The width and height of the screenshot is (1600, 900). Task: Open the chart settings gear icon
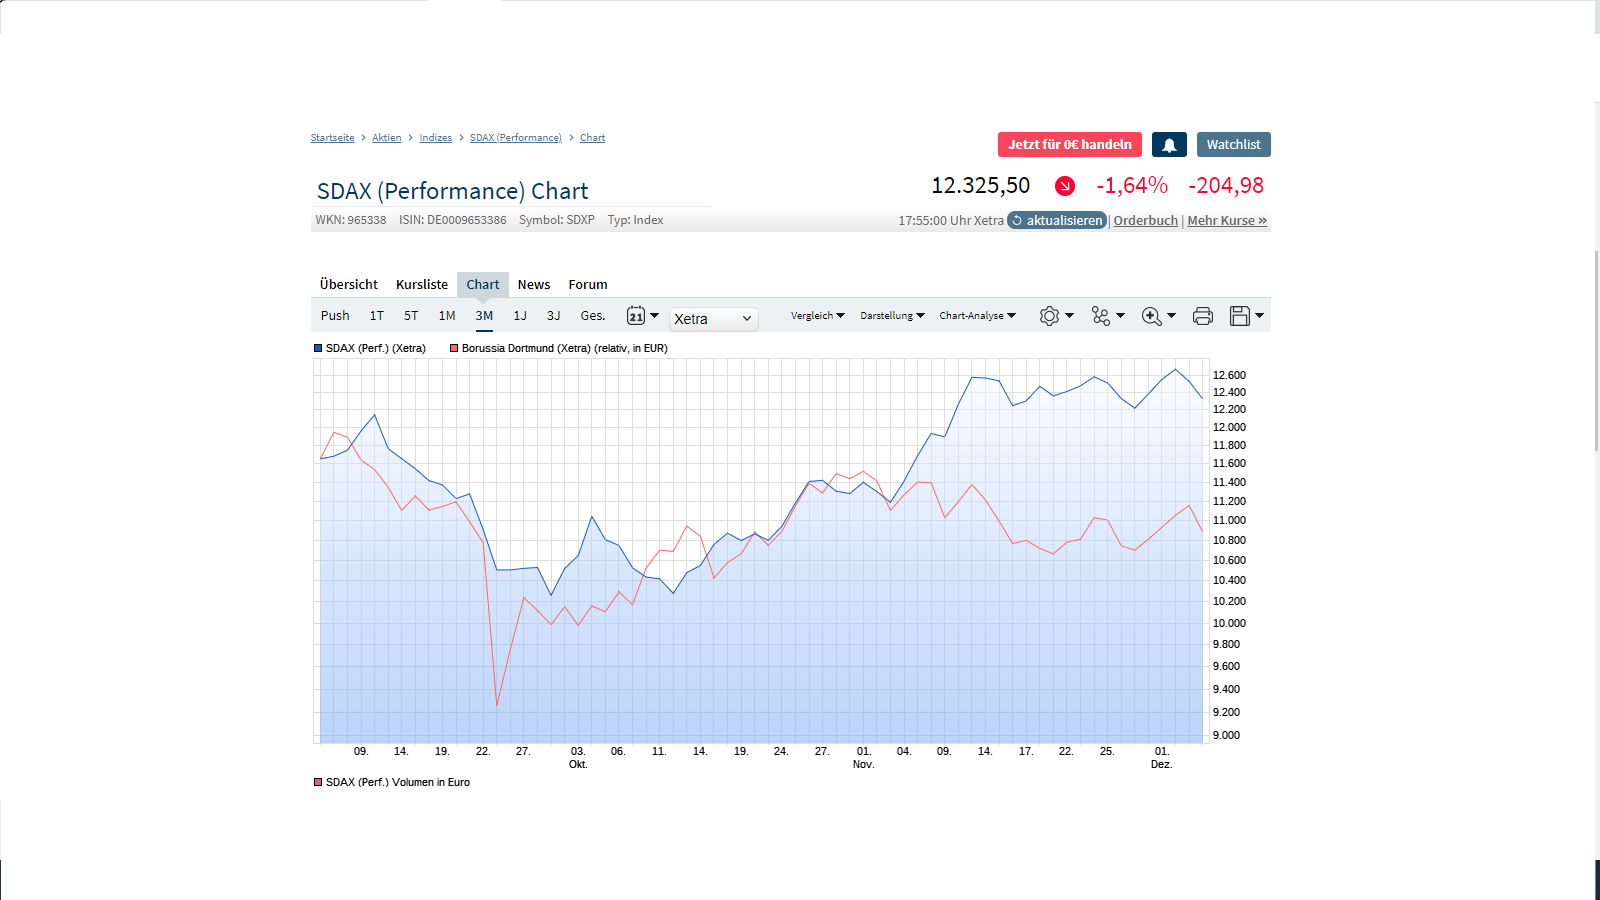(x=1049, y=316)
